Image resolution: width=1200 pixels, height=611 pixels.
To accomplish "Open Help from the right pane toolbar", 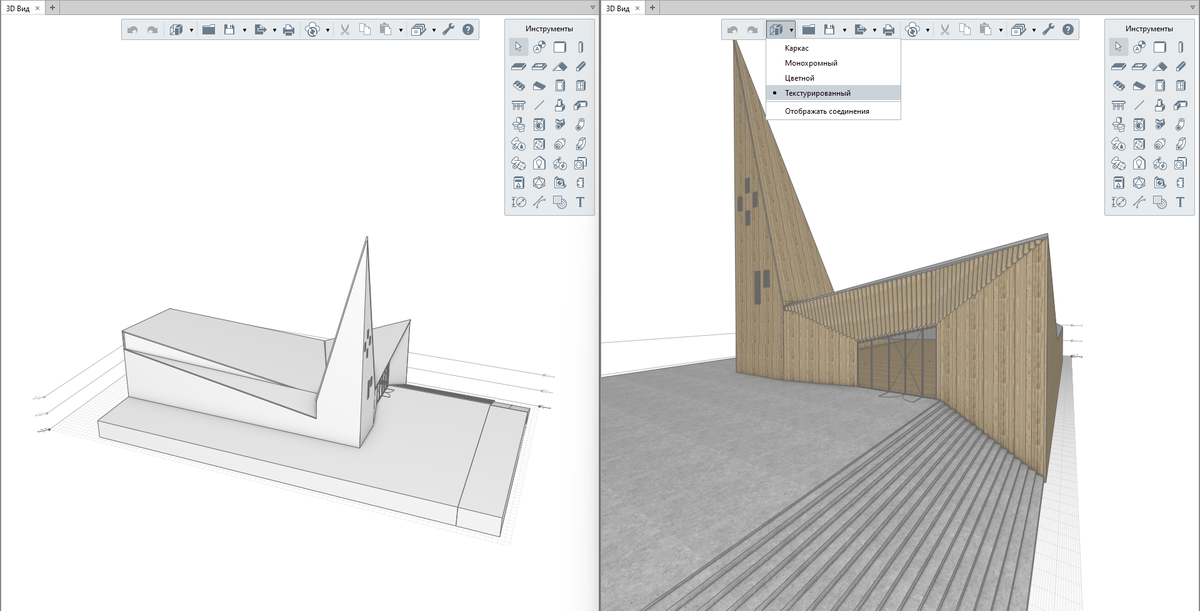I will [x=1067, y=30].
